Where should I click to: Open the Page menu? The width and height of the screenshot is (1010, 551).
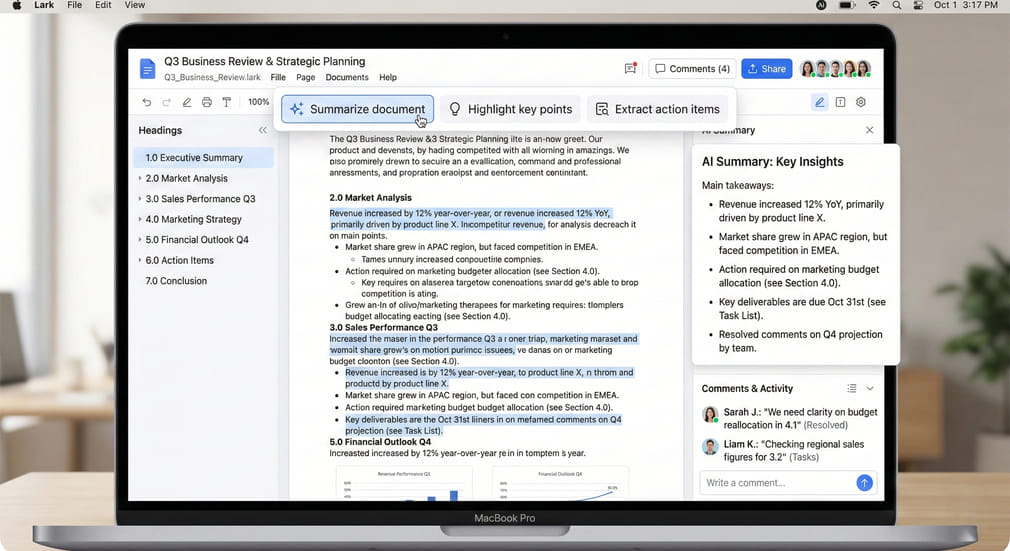305,77
